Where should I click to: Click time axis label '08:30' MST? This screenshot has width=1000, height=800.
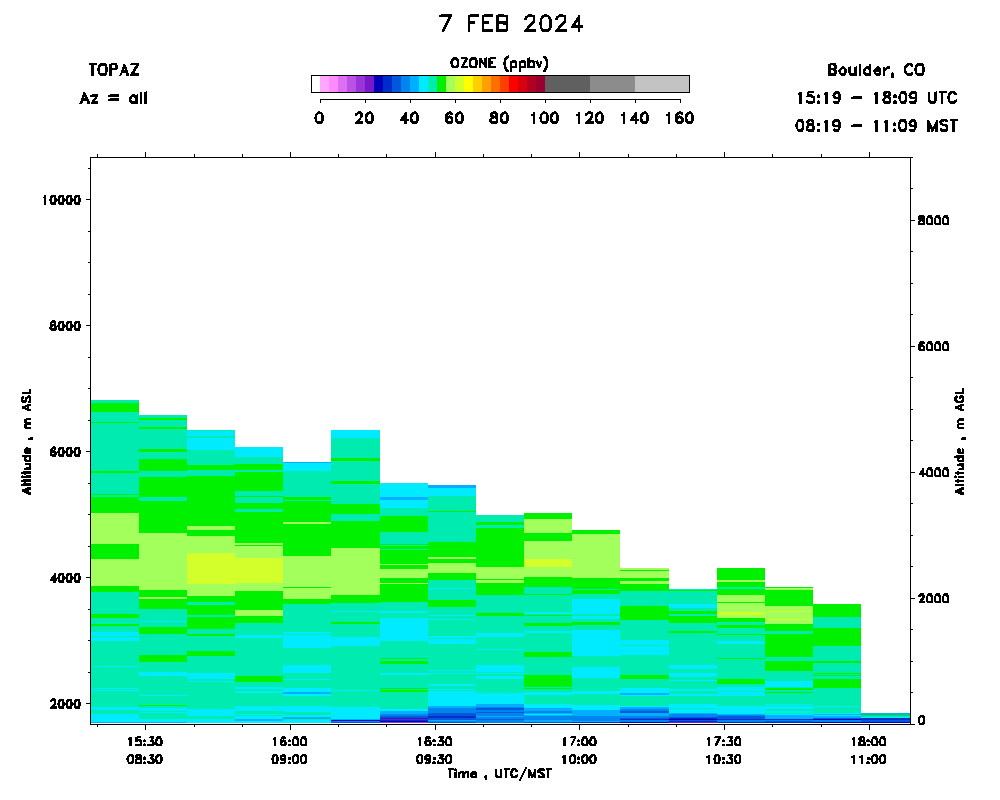pyautogui.click(x=145, y=759)
